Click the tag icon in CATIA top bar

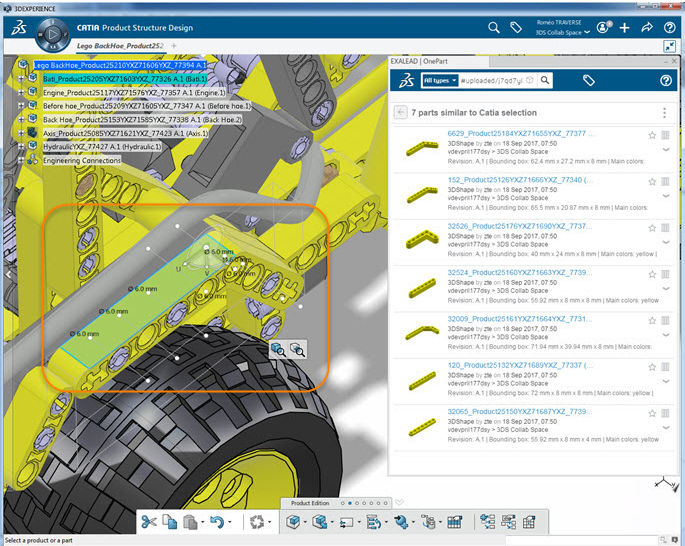point(516,28)
